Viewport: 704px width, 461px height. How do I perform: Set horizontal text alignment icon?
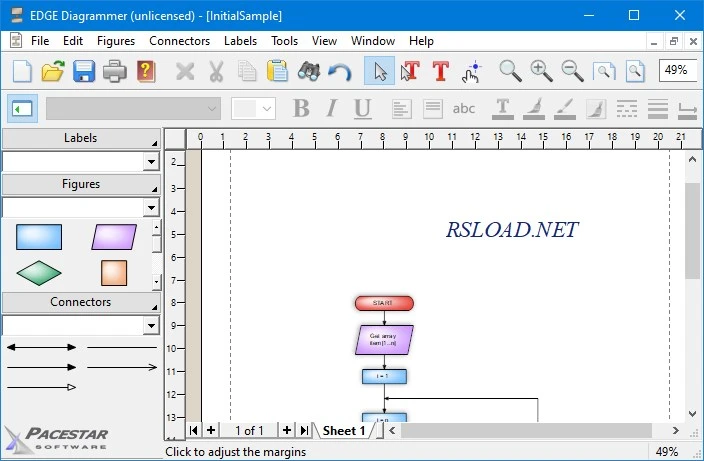pyautogui.click(x=401, y=109)
